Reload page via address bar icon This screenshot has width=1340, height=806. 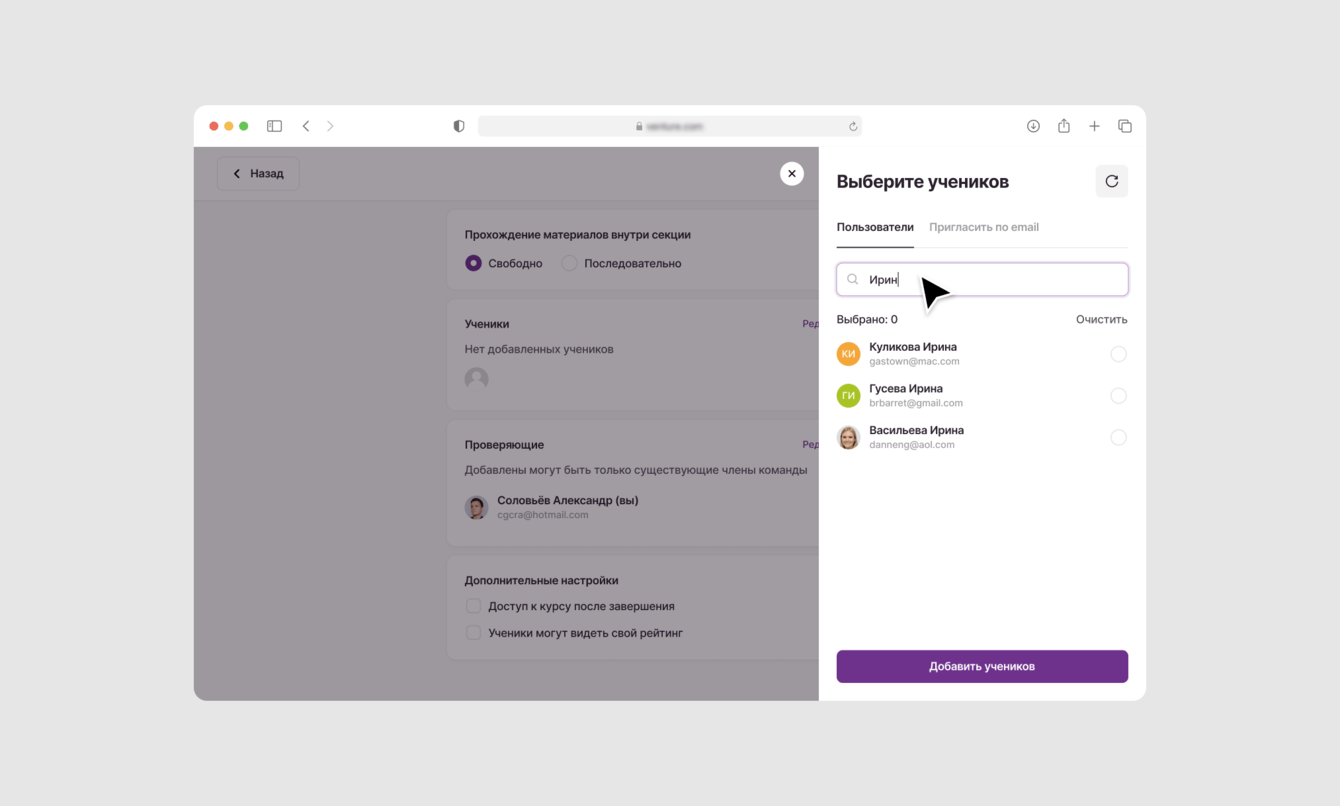click(x=853, y=126)
